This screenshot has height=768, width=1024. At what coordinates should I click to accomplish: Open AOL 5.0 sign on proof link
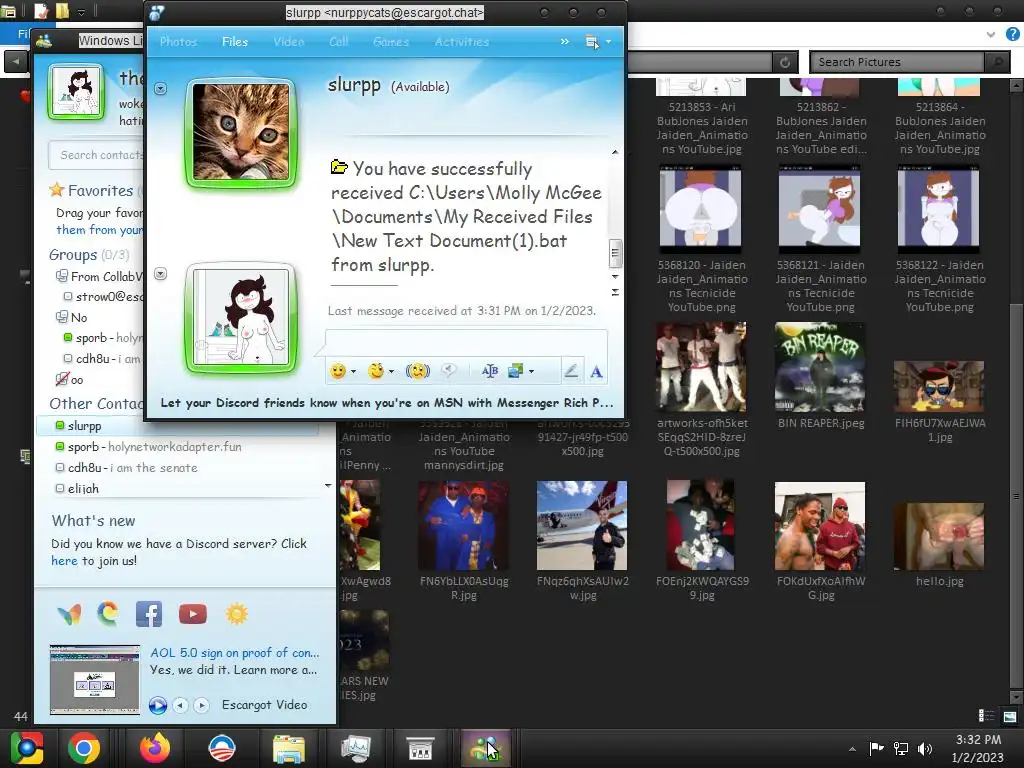coord(234,652)
